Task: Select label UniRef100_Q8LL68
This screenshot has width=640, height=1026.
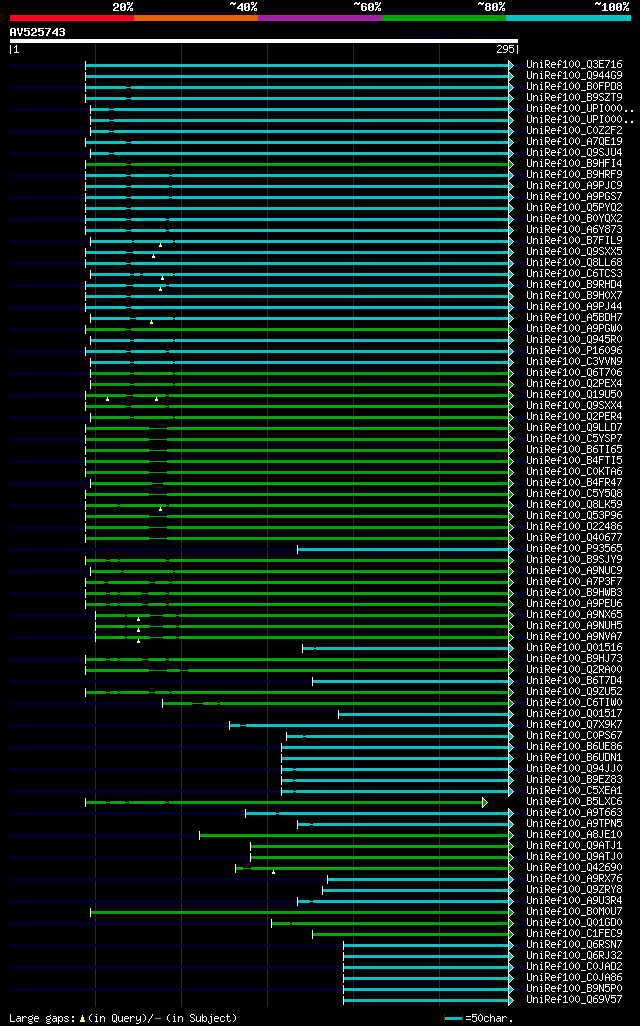Action: tap(575, 262)
